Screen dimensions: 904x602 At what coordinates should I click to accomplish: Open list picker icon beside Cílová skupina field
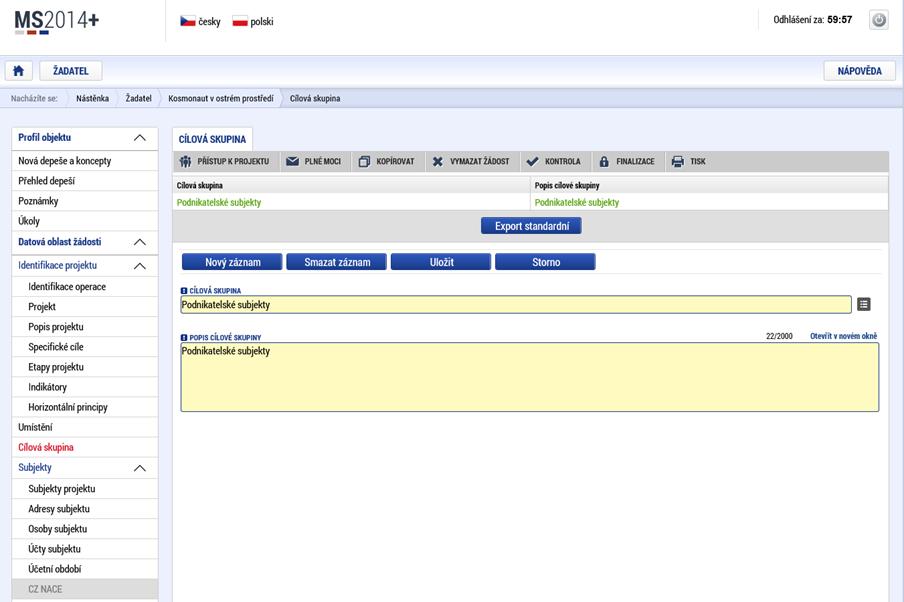point(863,304)
